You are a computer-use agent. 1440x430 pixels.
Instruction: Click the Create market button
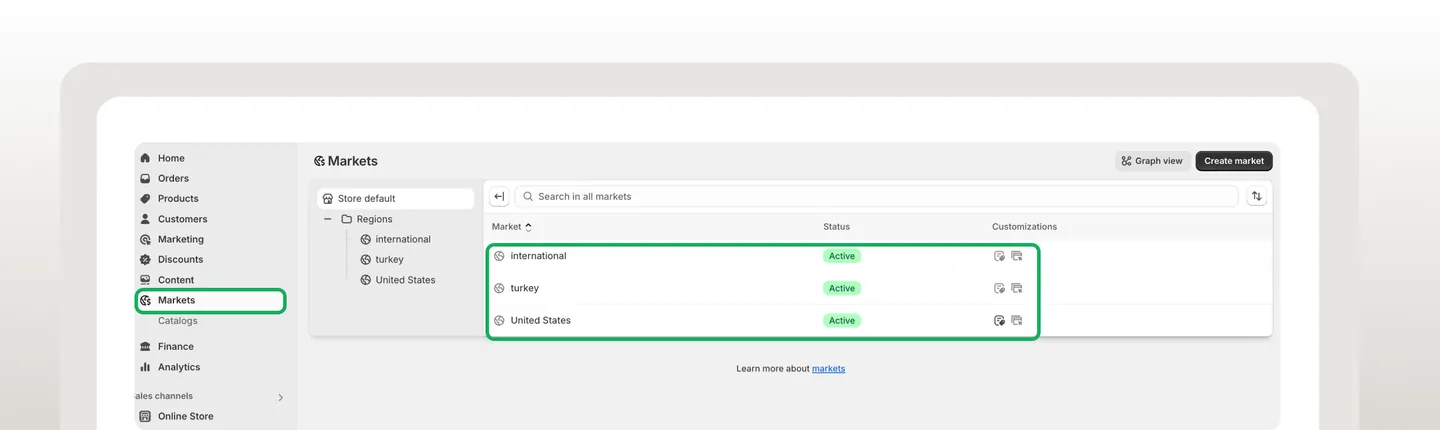pos(1234,161)
